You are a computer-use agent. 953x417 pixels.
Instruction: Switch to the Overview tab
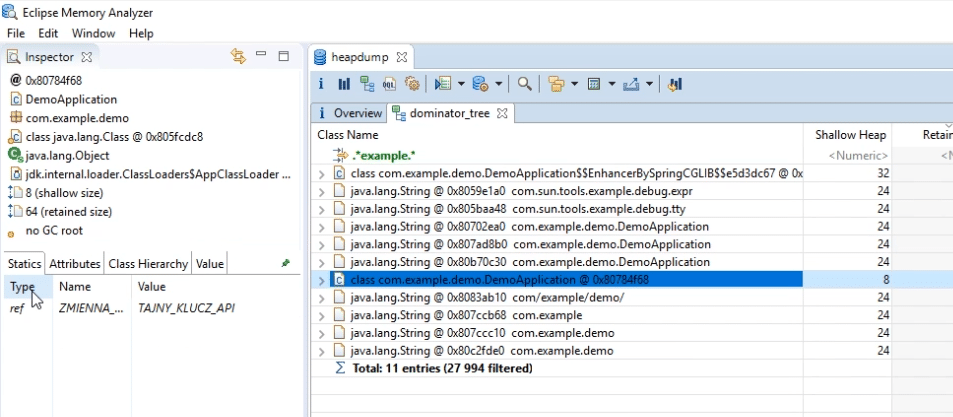[351, 113]
